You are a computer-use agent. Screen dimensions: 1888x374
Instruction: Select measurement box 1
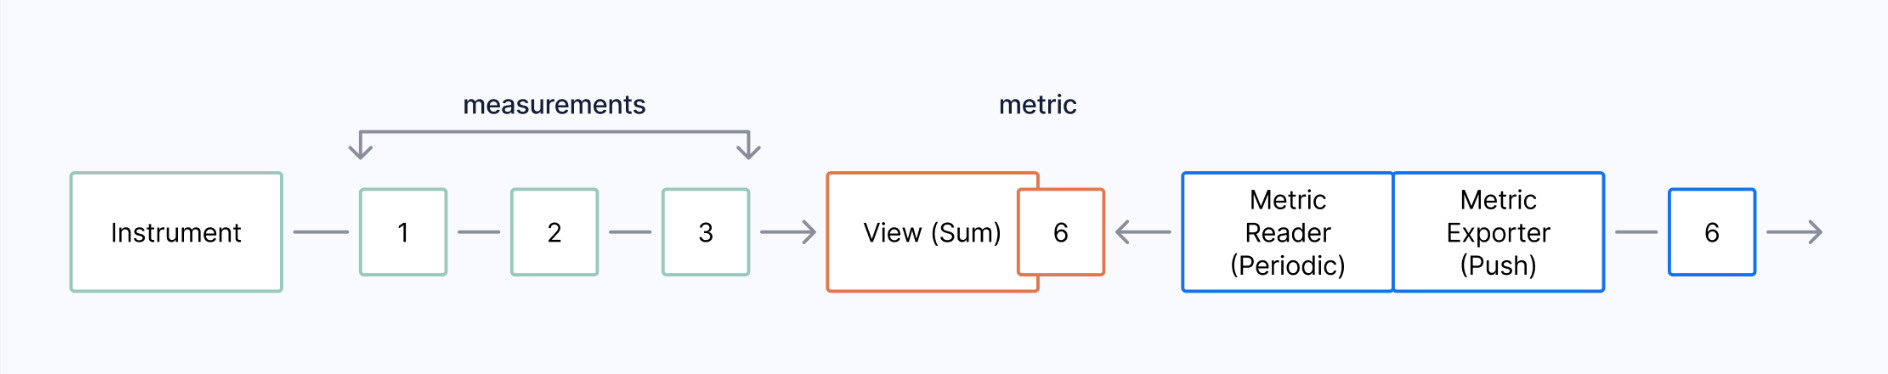(x=403, y=232)
